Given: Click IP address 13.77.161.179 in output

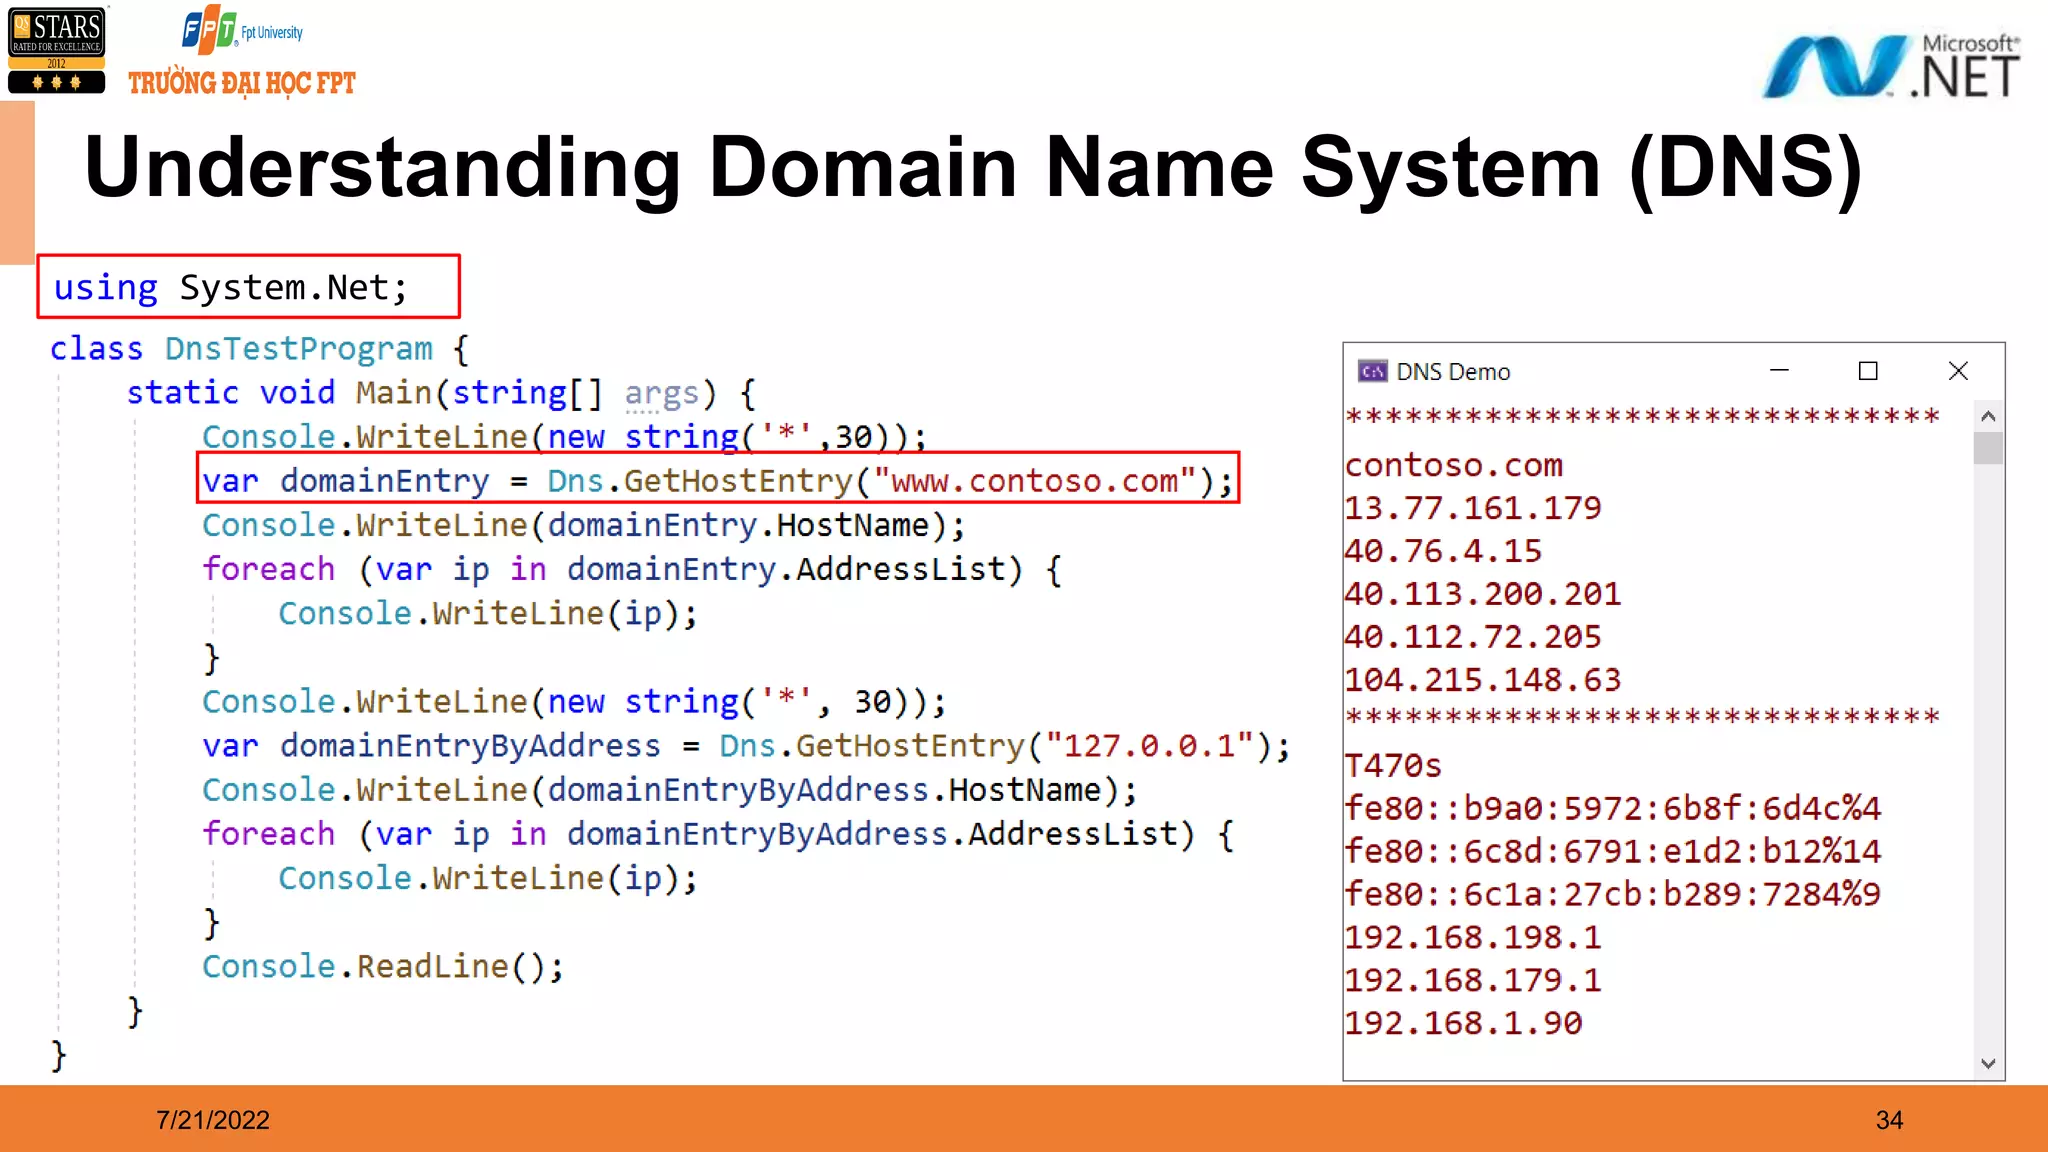Looking at the screenshot, I should point(1472,508).
